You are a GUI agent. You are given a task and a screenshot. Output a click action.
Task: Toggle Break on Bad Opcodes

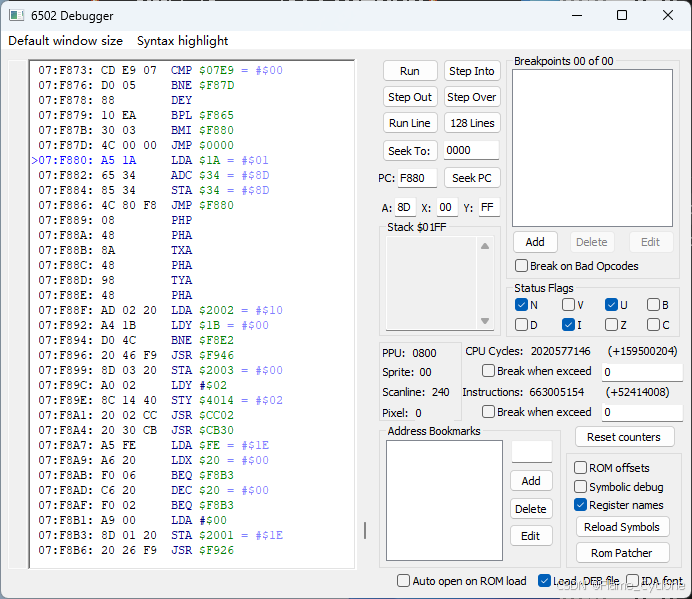[577, 266]
